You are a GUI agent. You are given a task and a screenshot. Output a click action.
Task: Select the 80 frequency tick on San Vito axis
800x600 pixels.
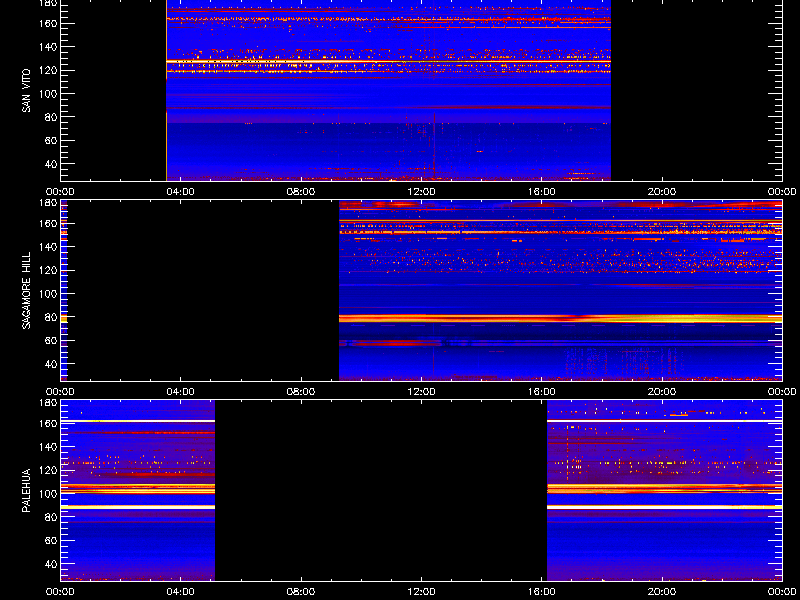(51, 117)
